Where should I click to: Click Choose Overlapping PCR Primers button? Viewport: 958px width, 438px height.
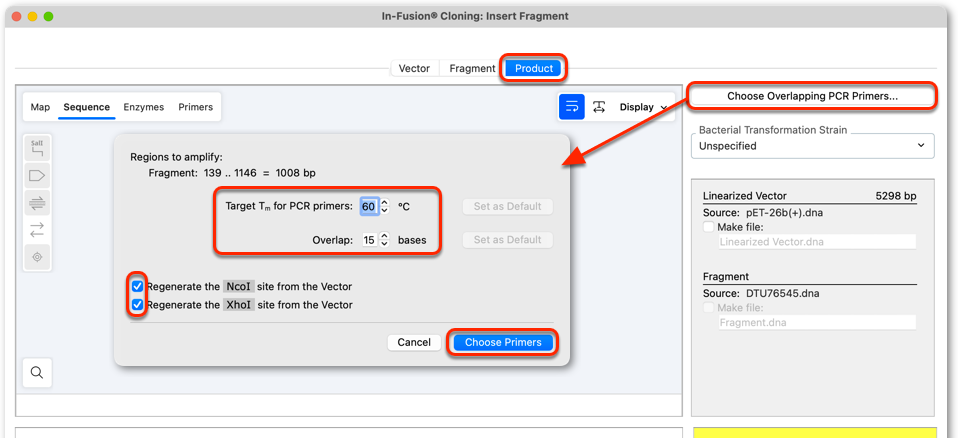(812, 96)
